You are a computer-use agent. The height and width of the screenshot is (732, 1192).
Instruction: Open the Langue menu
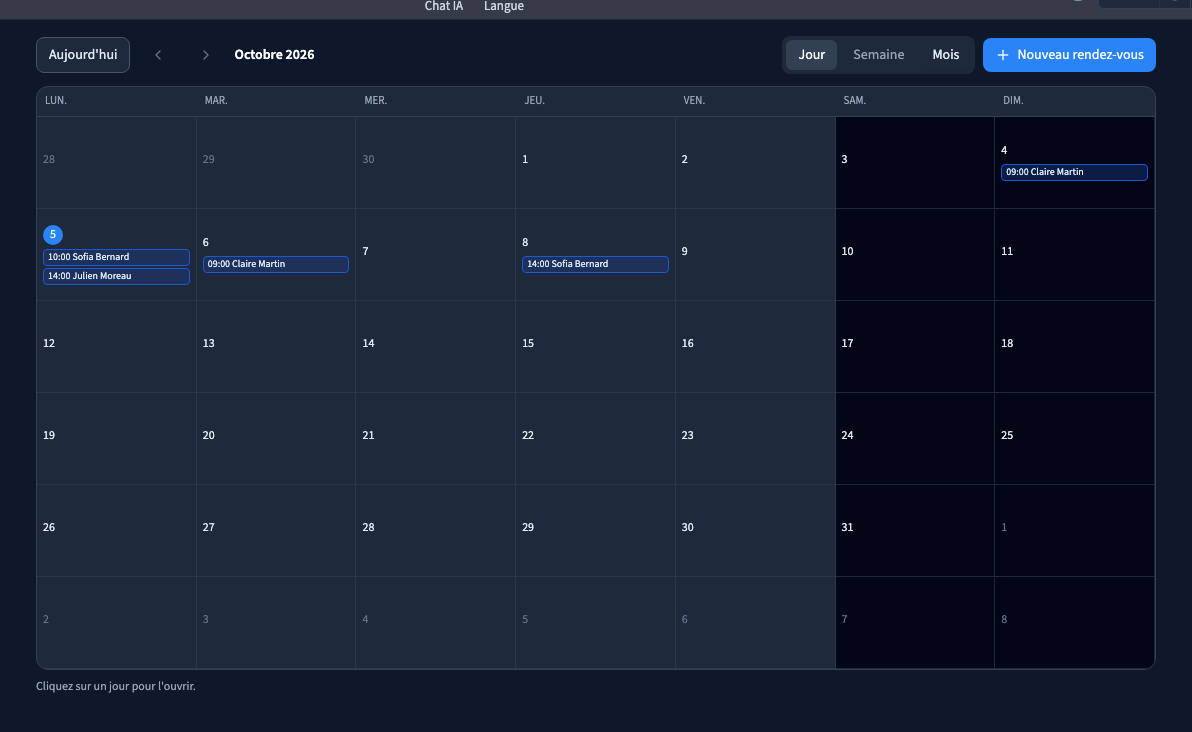504,6
